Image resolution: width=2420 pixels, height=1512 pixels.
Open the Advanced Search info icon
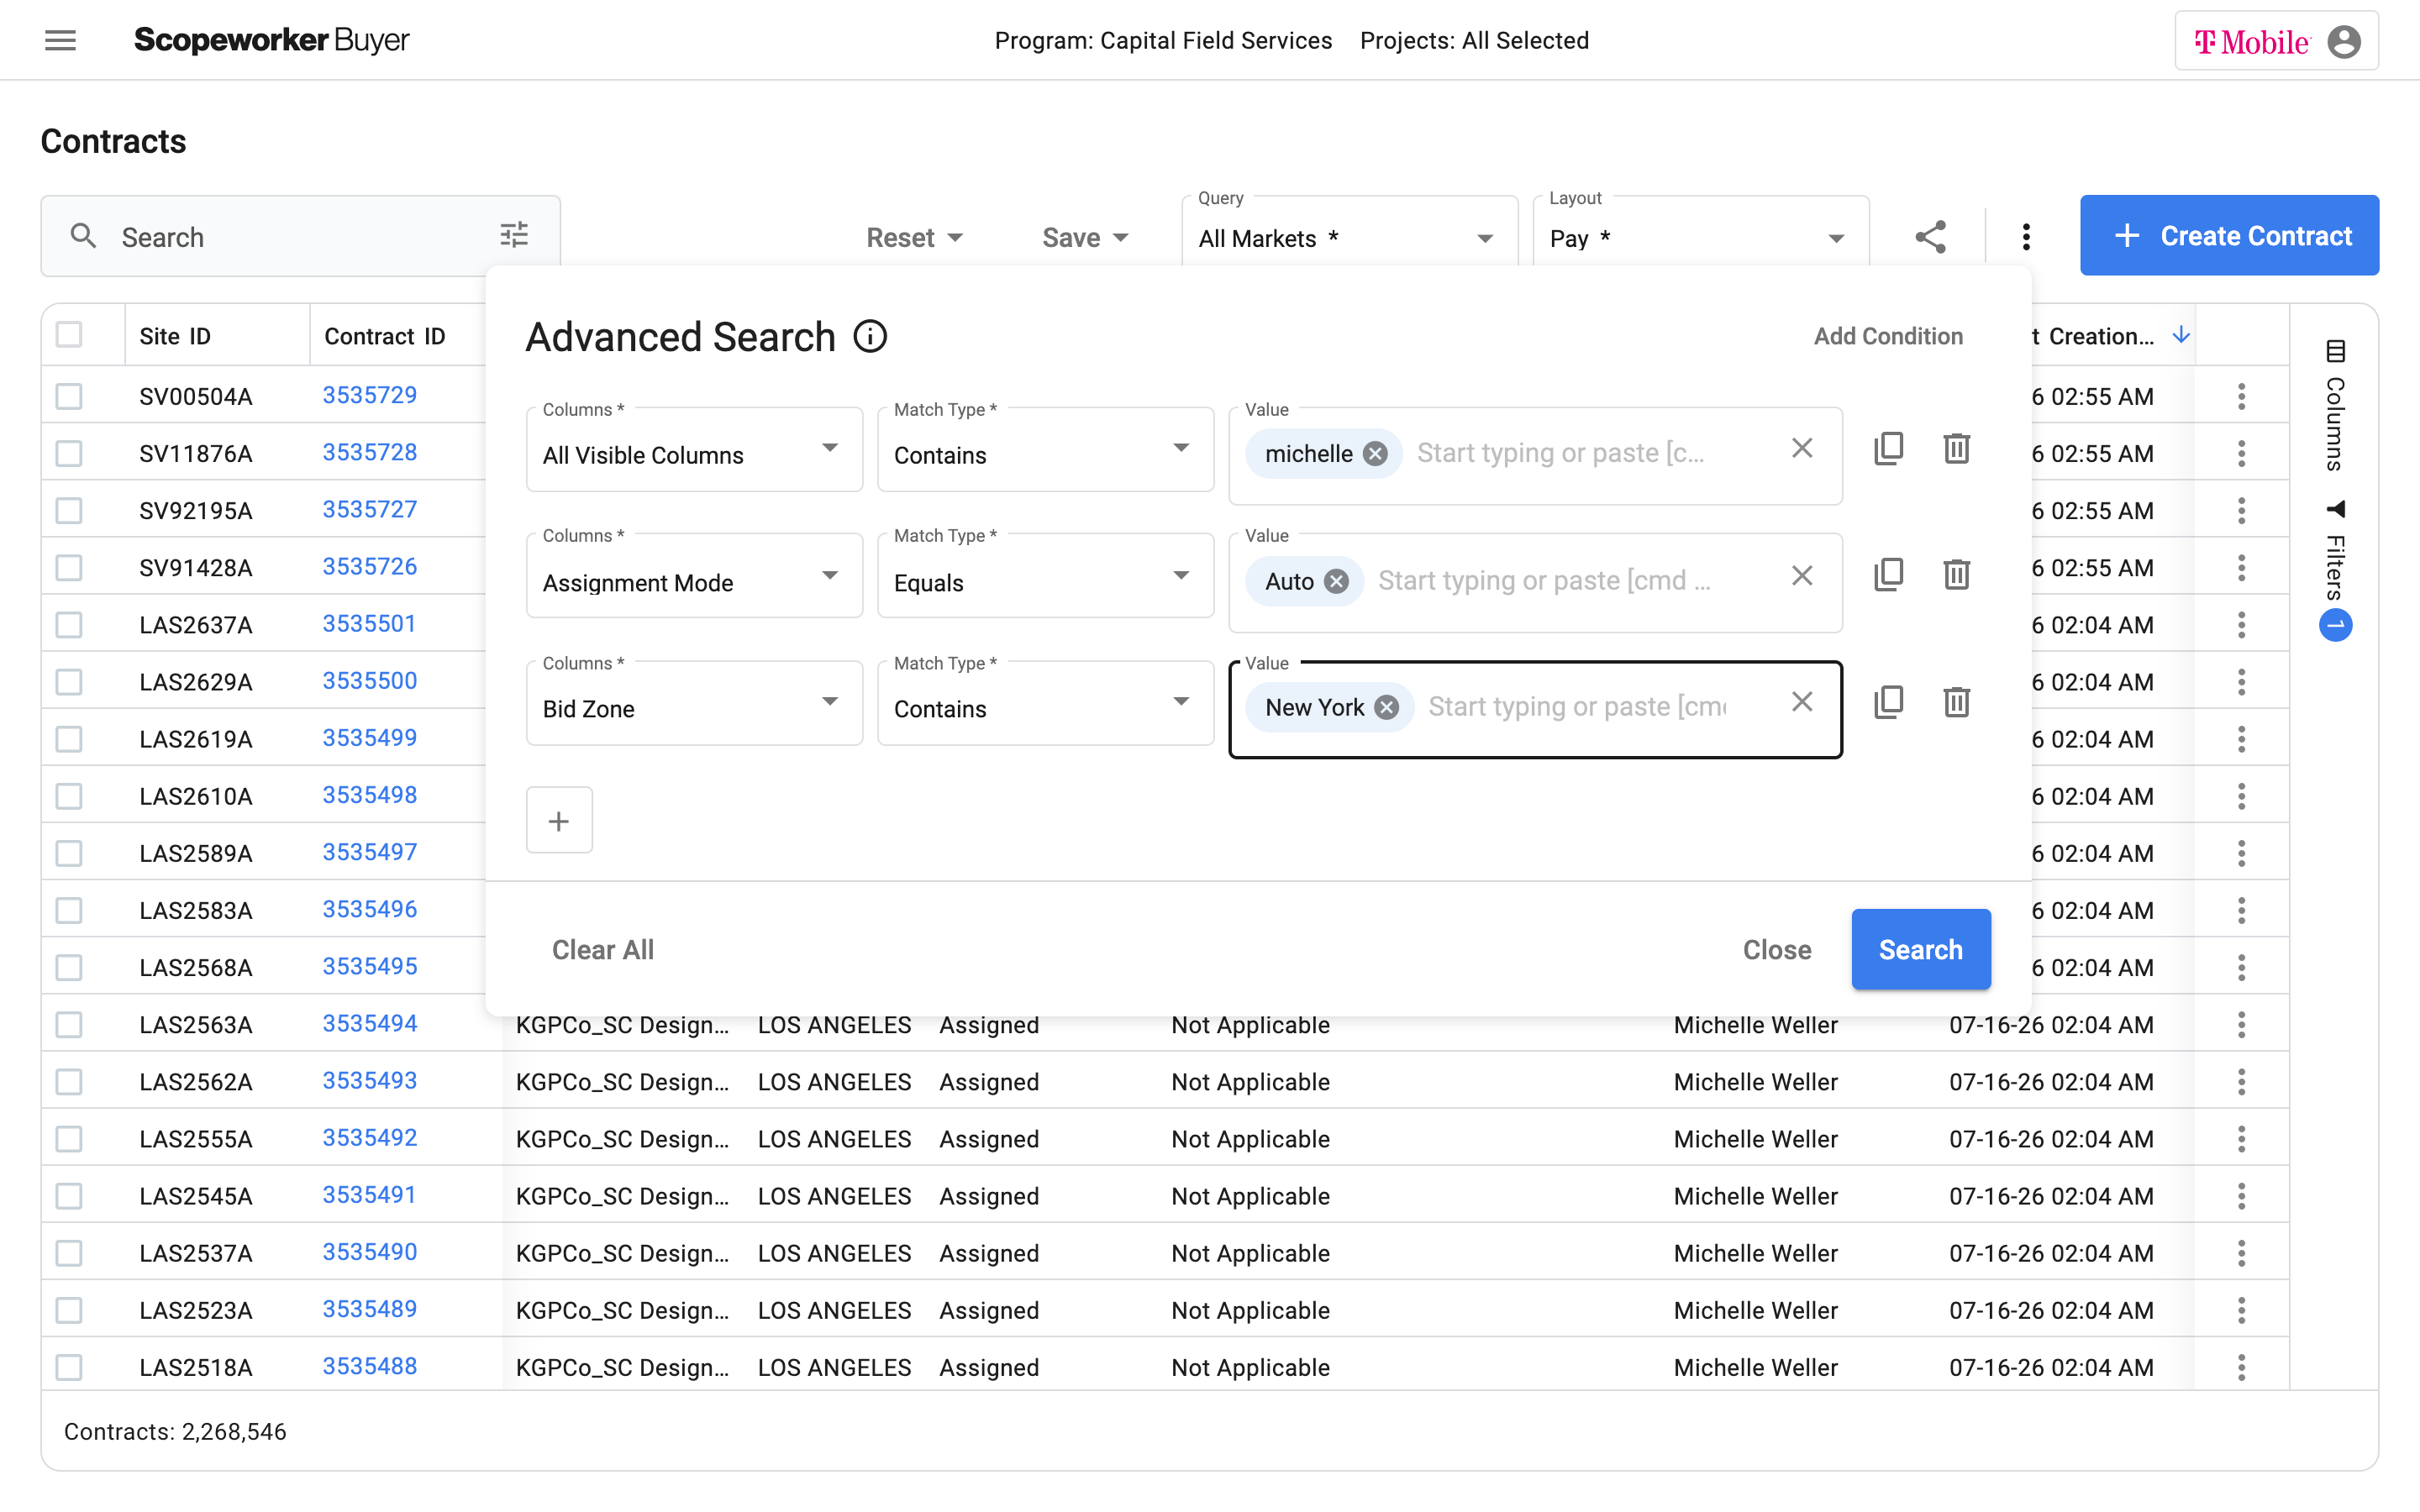click(x=870, y=337)
